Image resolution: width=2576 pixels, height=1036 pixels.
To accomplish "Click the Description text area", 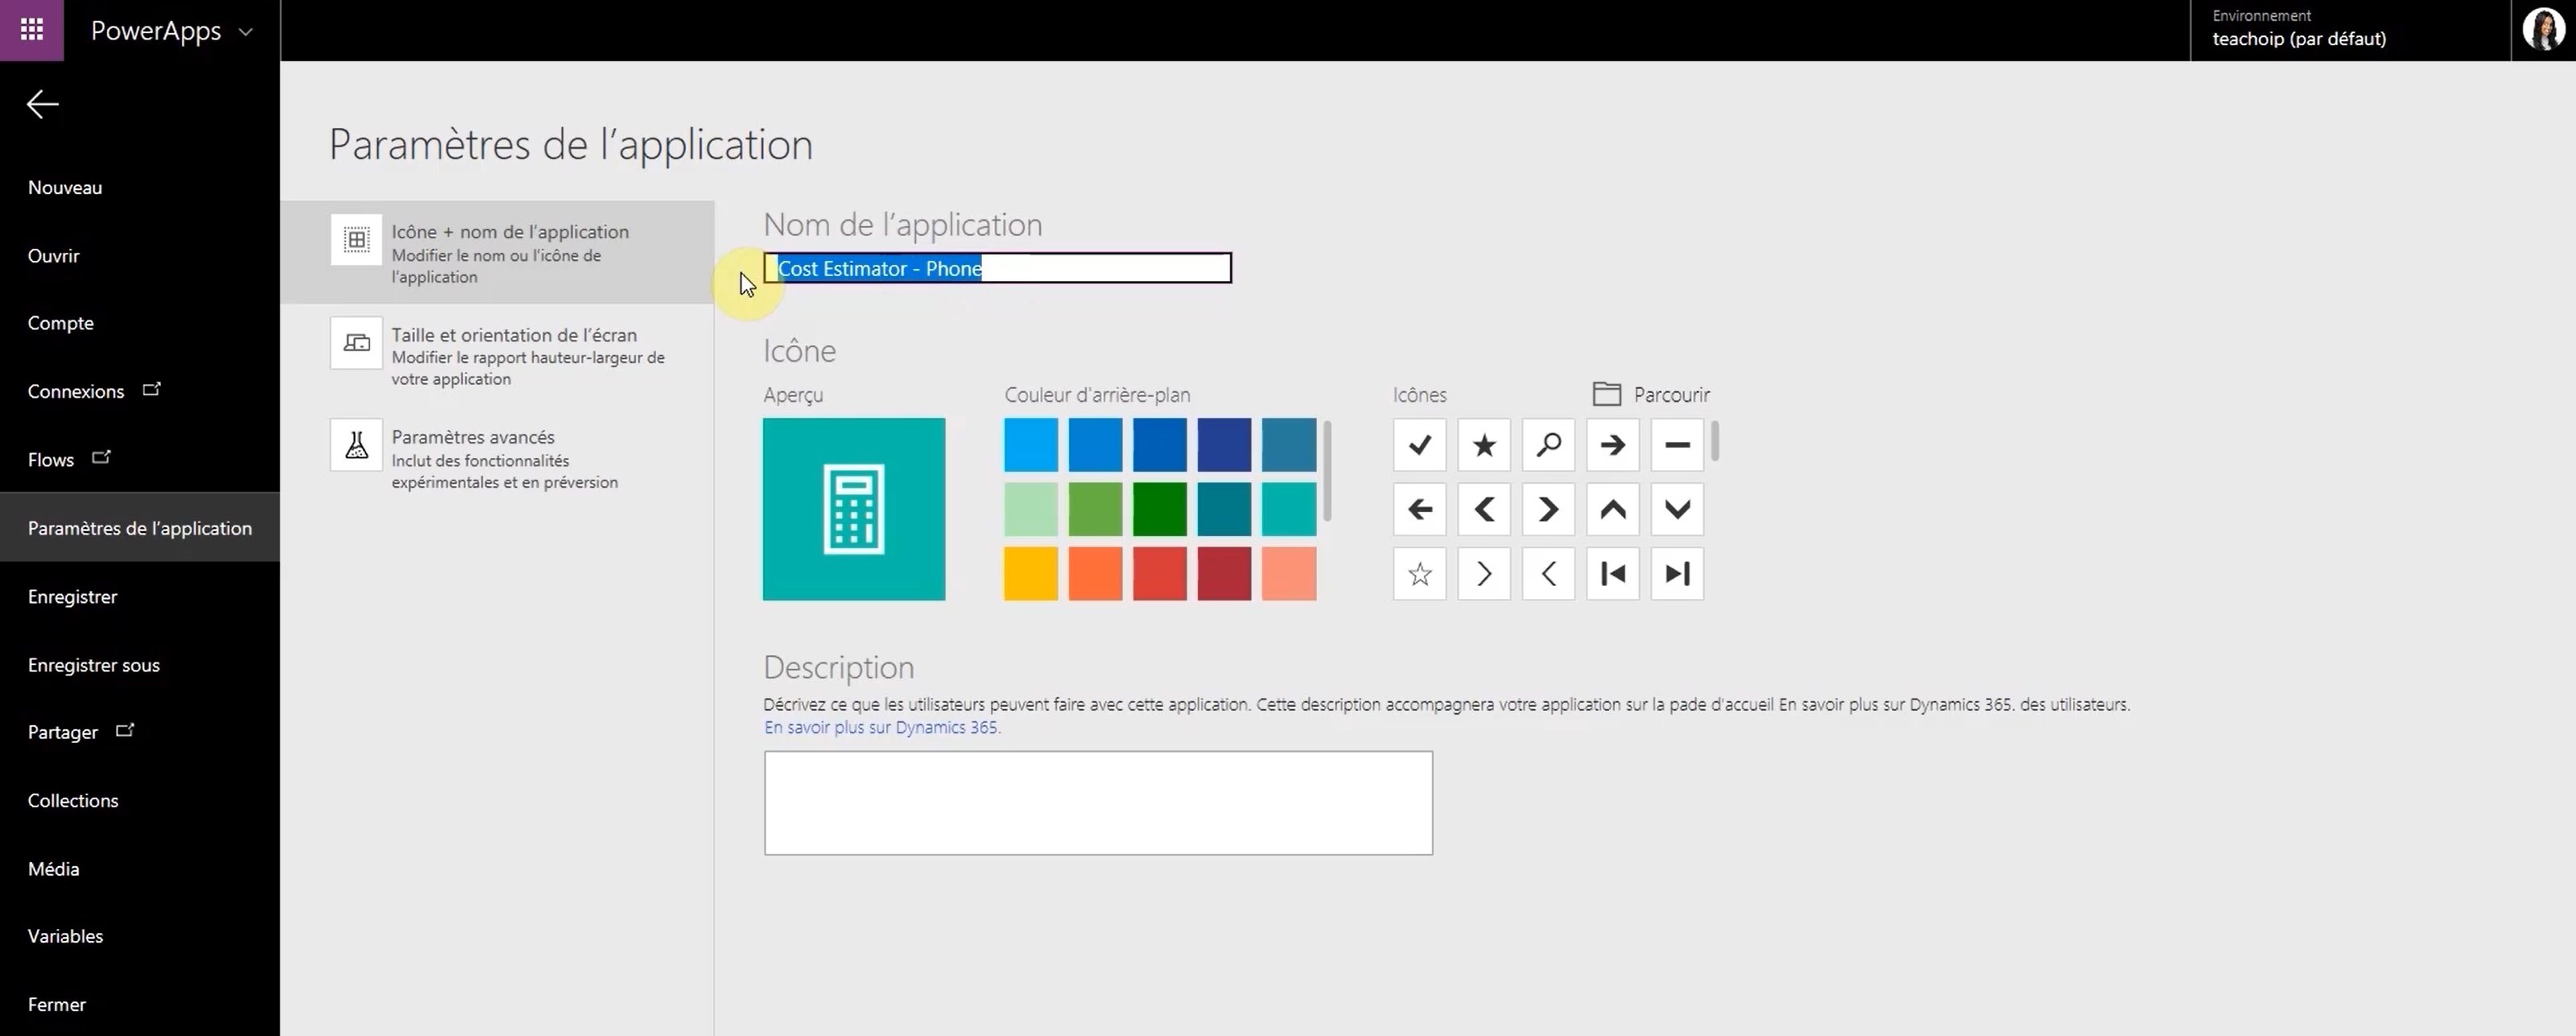I will click(1098, 803).
